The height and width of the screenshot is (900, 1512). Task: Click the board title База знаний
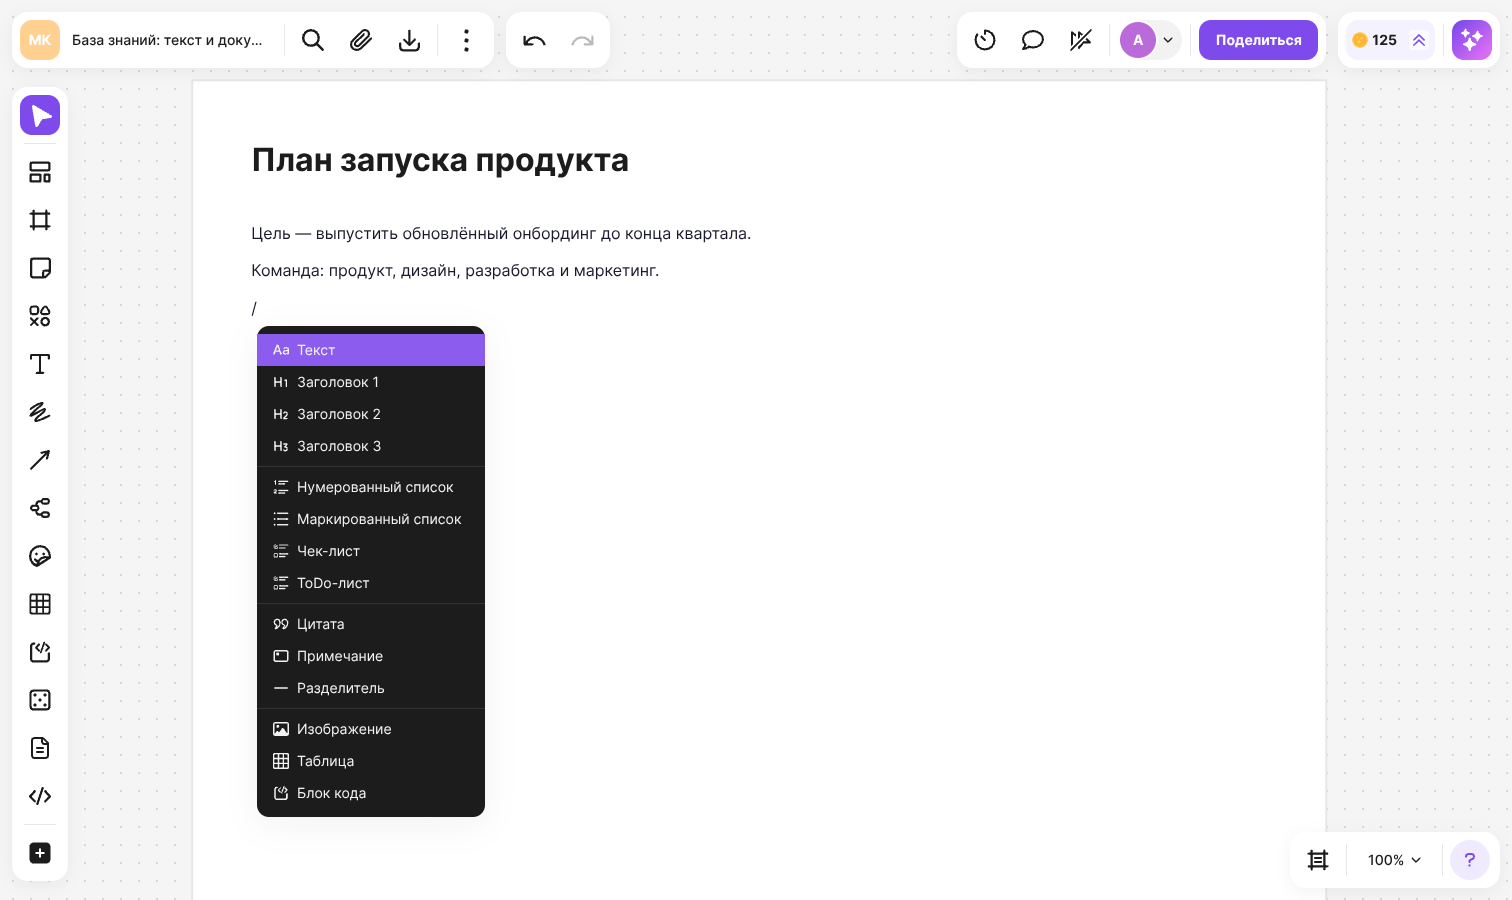tap(167, 40)
